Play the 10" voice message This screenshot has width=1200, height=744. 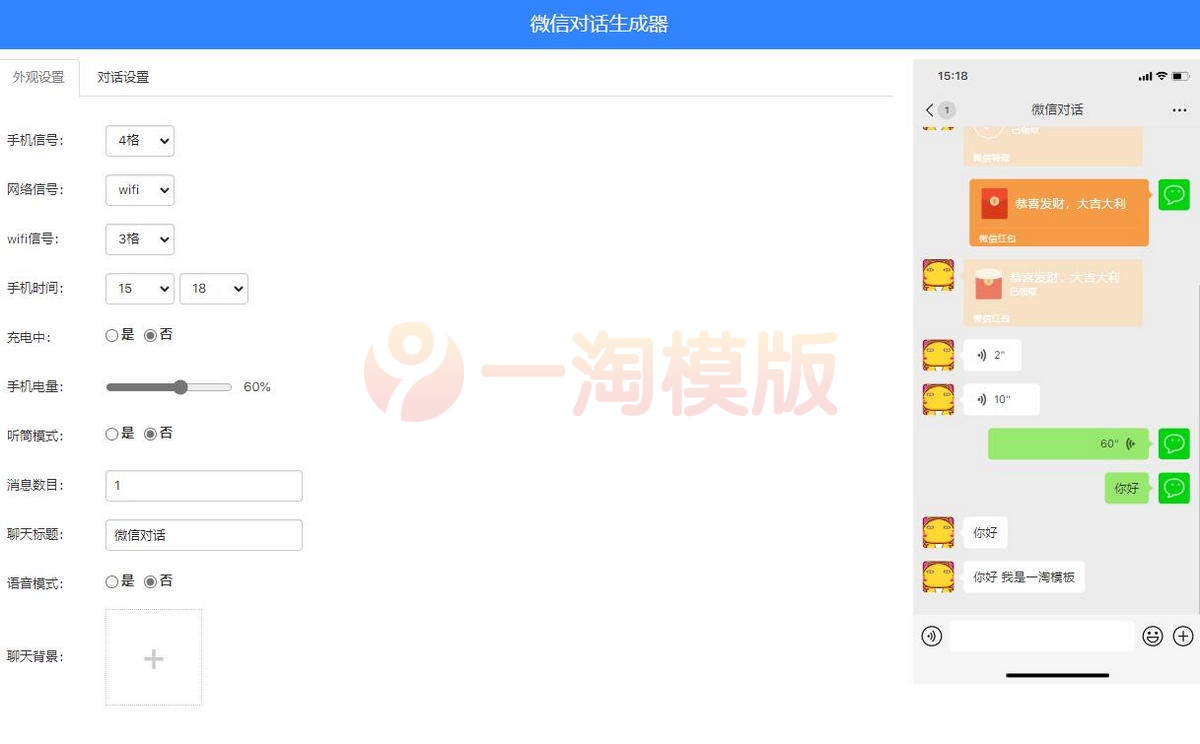tap(1001, 399)
